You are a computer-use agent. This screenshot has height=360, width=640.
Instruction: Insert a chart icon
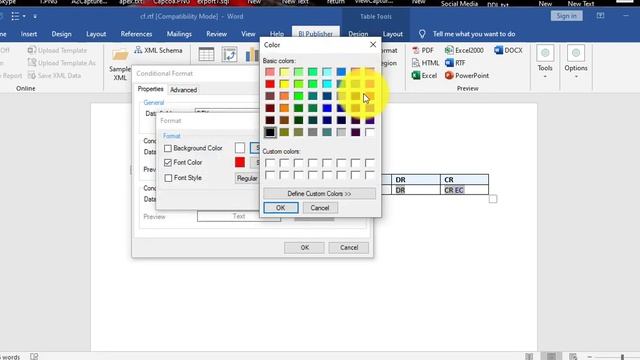[x=251, y=54]
